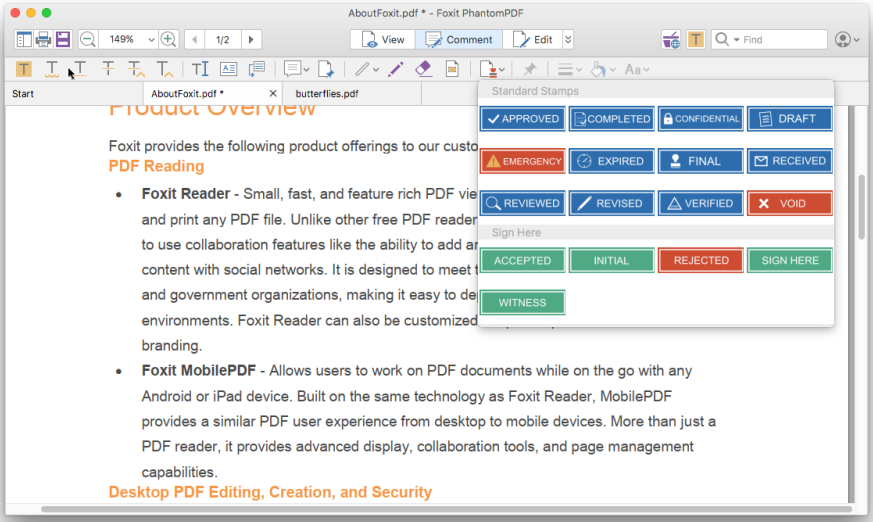Screen dimensions: 873x522
Task: Select the Text box tool
Action: click(228, 70)
